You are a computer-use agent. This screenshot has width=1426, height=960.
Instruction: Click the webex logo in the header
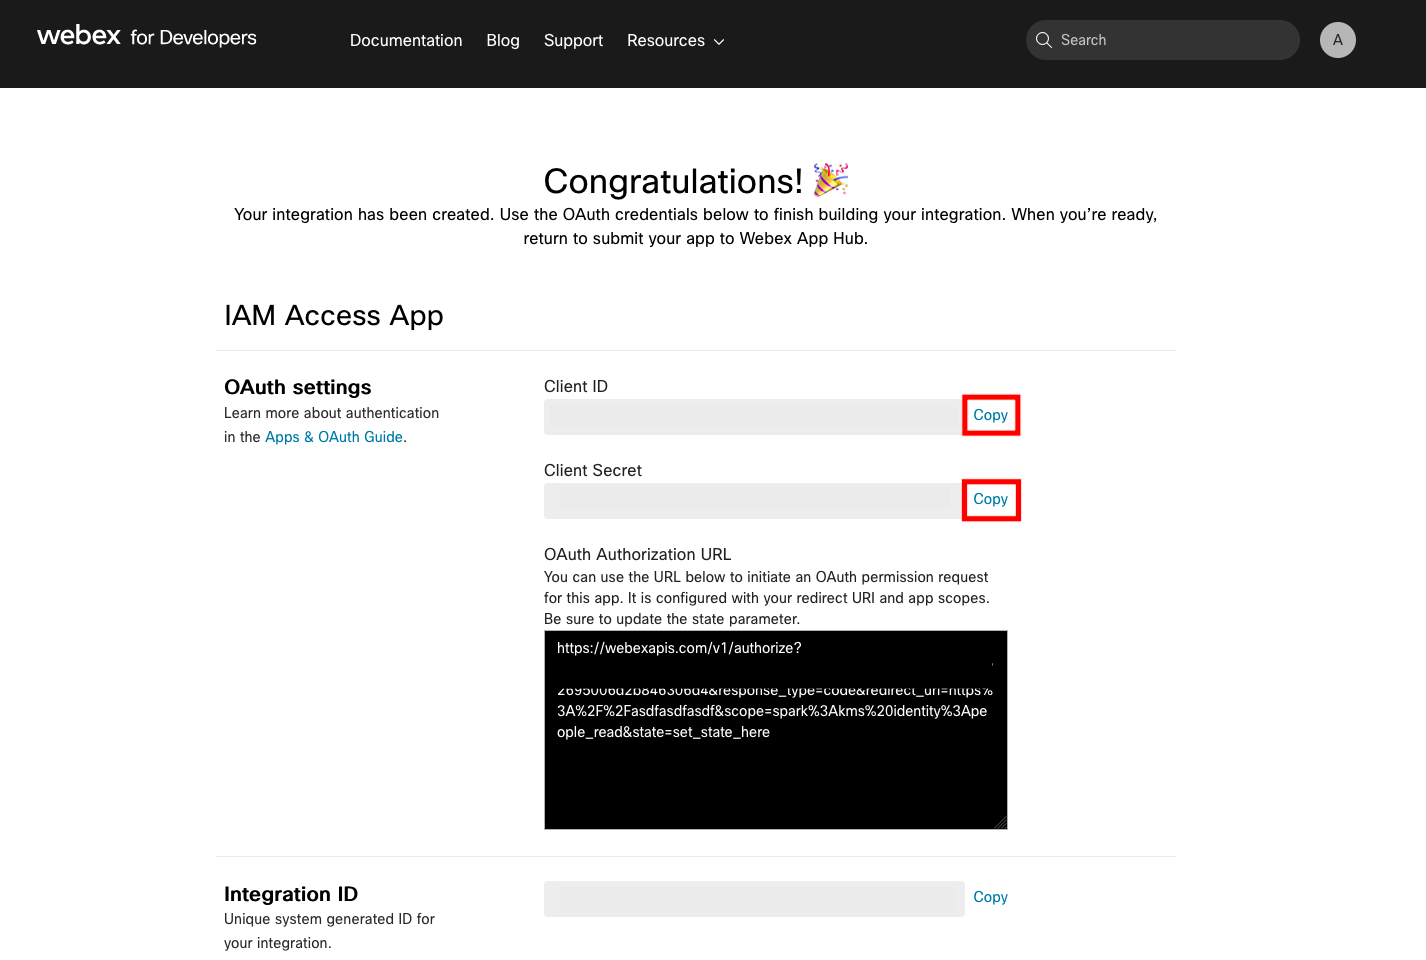(78, 37)
